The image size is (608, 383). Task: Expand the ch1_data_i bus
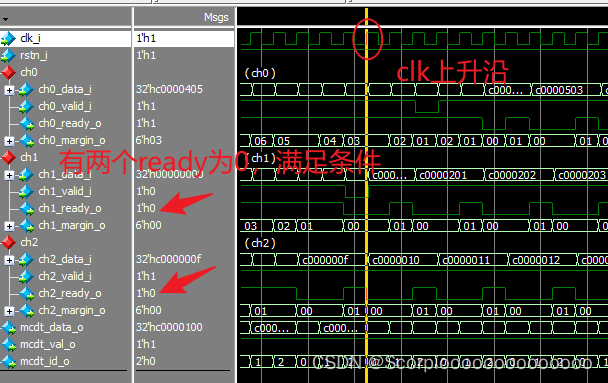coord(9,175)
